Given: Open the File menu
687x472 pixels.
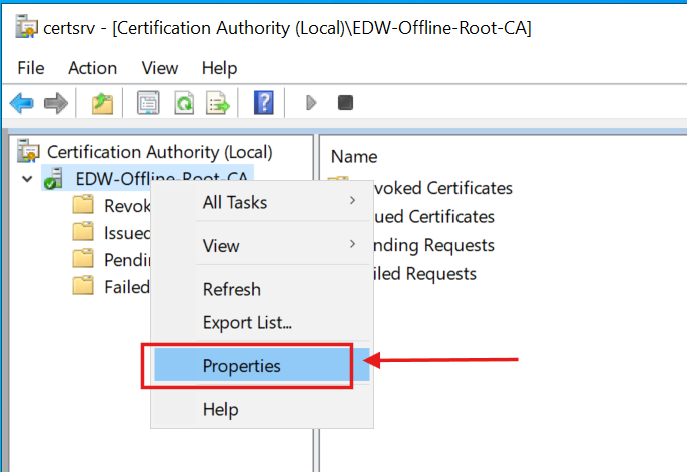Looking at the screenshot, I should pyautogui.click(x=31, y=68).
